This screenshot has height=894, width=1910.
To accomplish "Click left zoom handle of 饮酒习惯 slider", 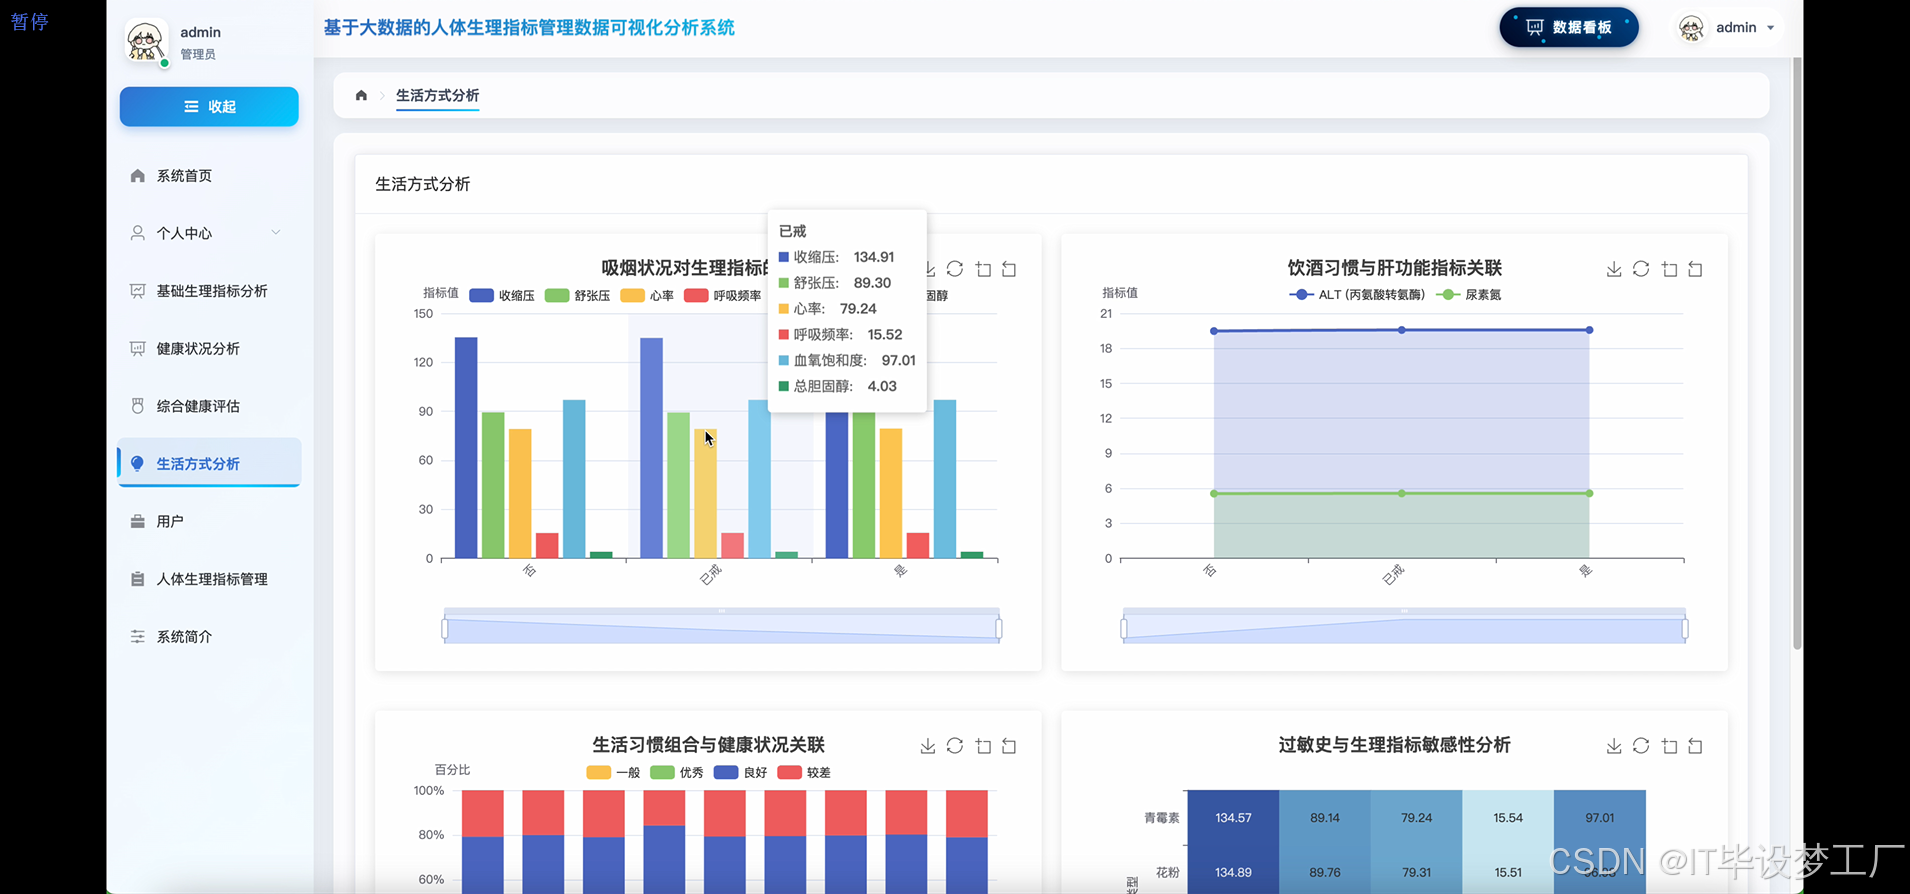I will (1124, 628).
